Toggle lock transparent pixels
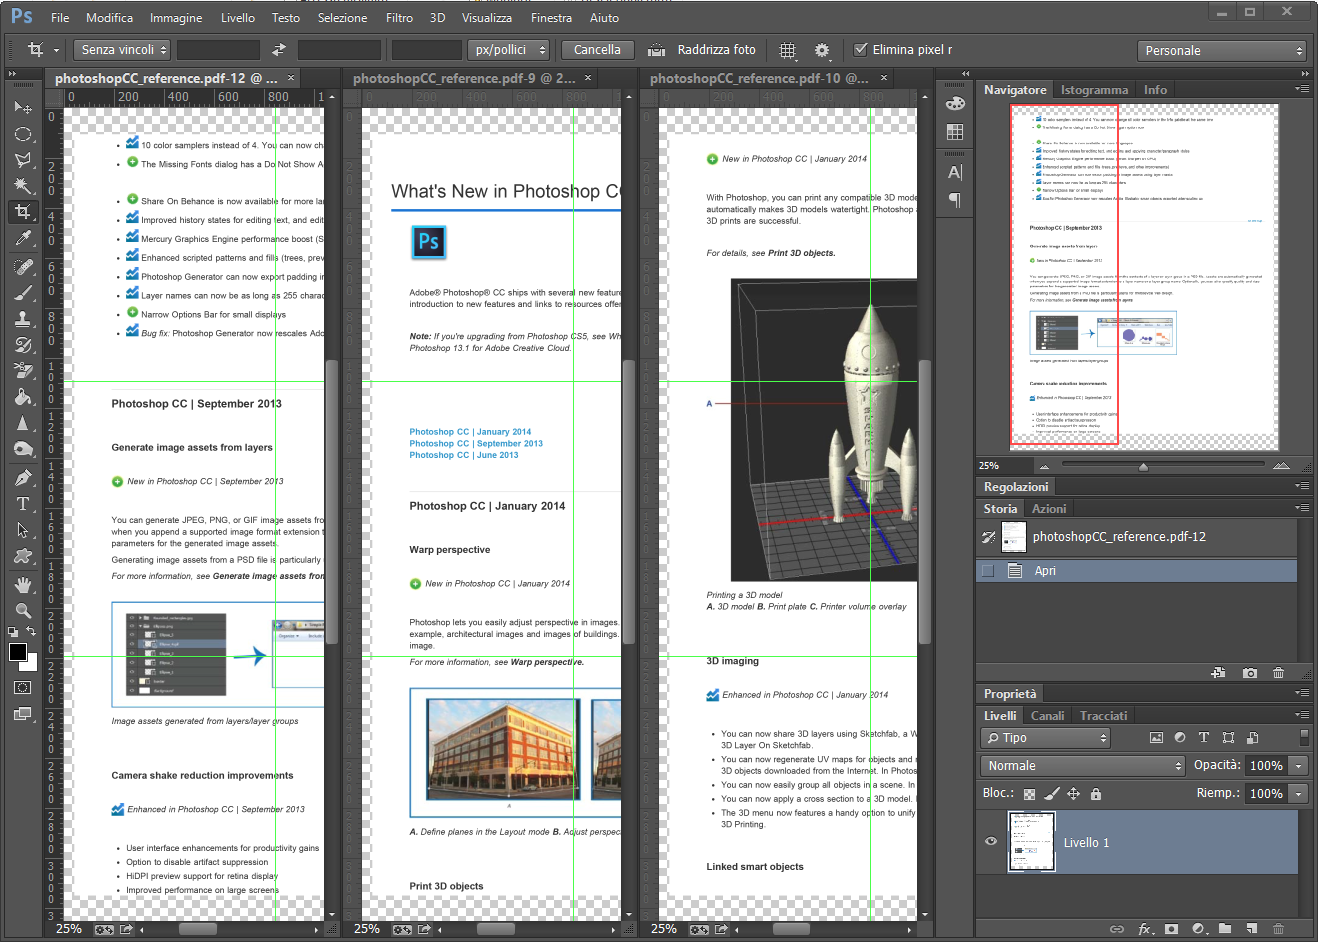 point(1029,794)
